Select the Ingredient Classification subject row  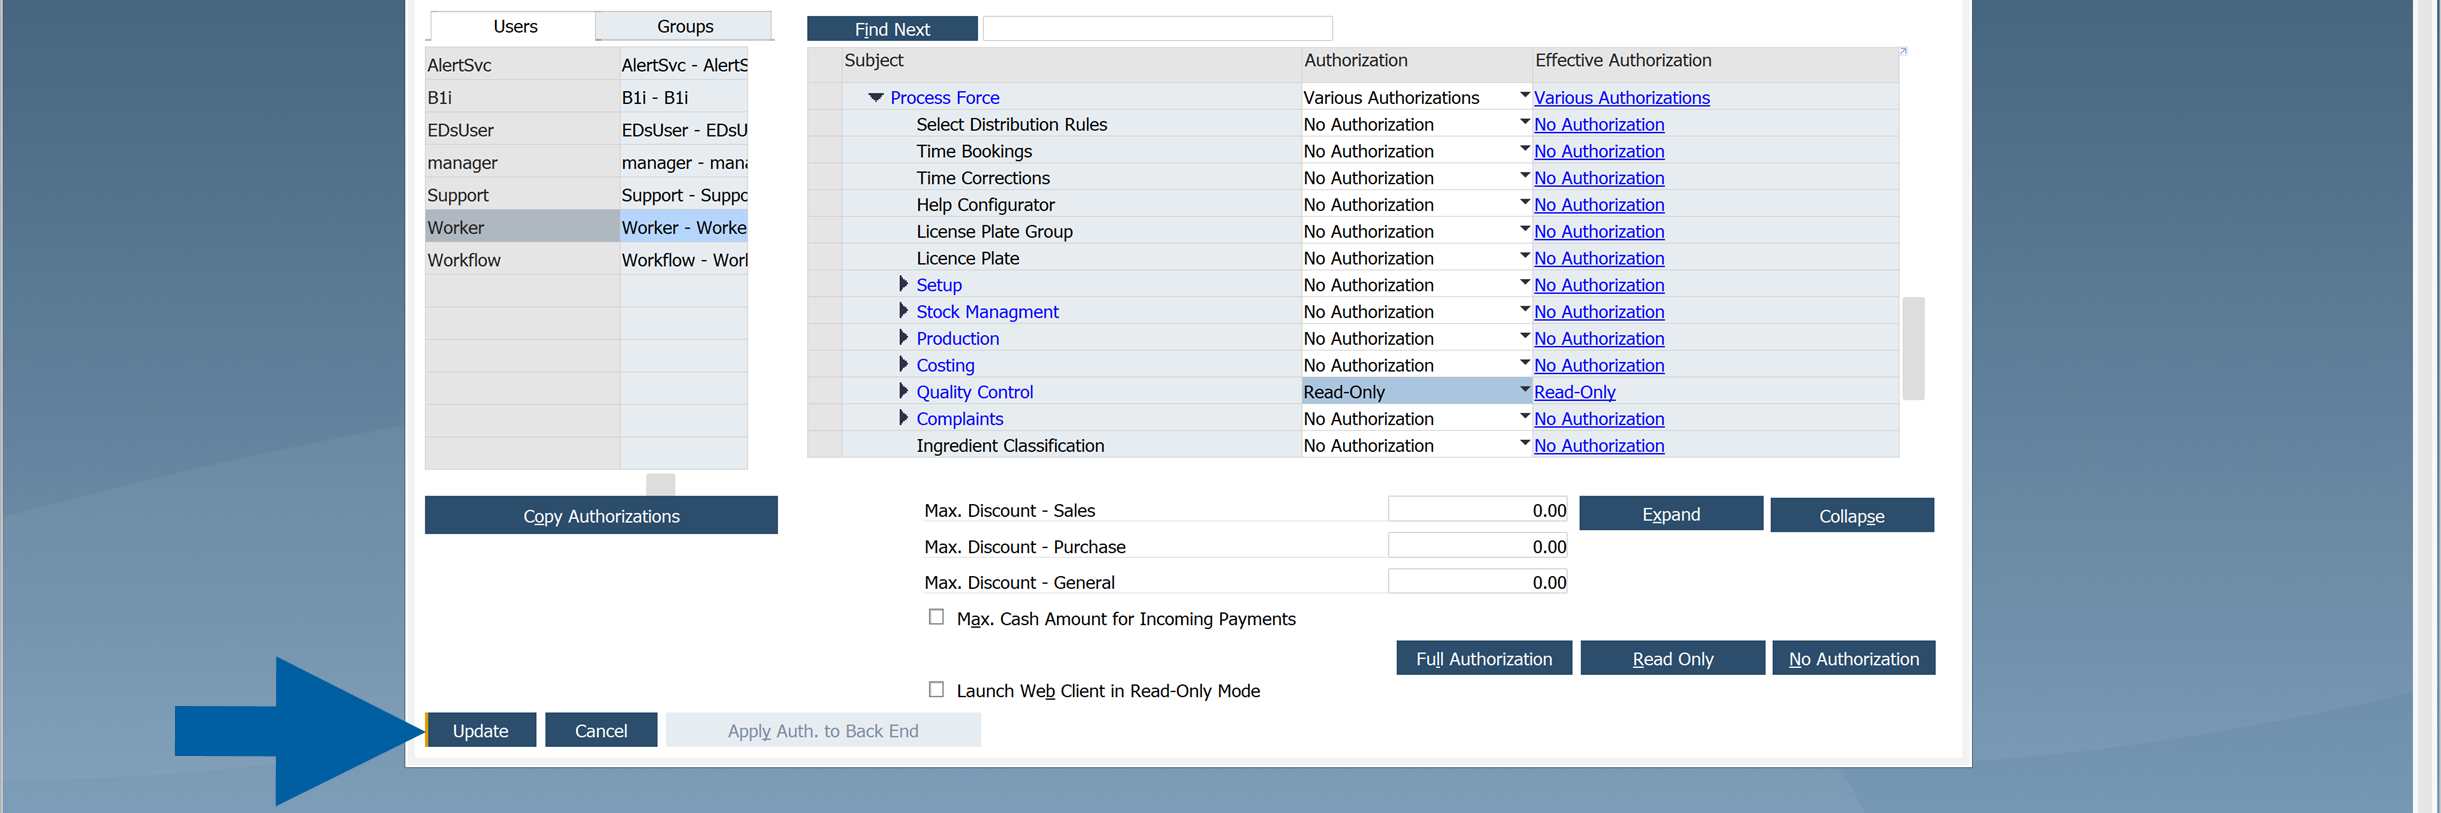[1010, 445]
